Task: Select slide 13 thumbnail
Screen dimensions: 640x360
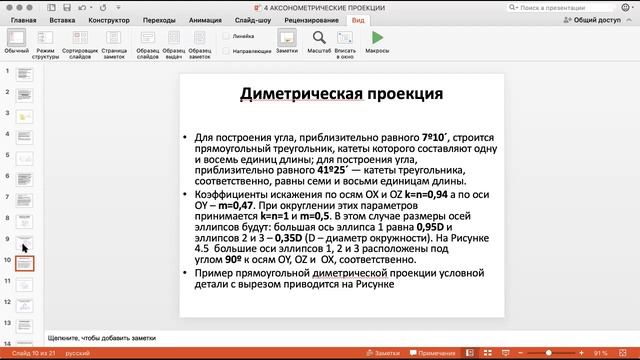Action: (24, 326)
